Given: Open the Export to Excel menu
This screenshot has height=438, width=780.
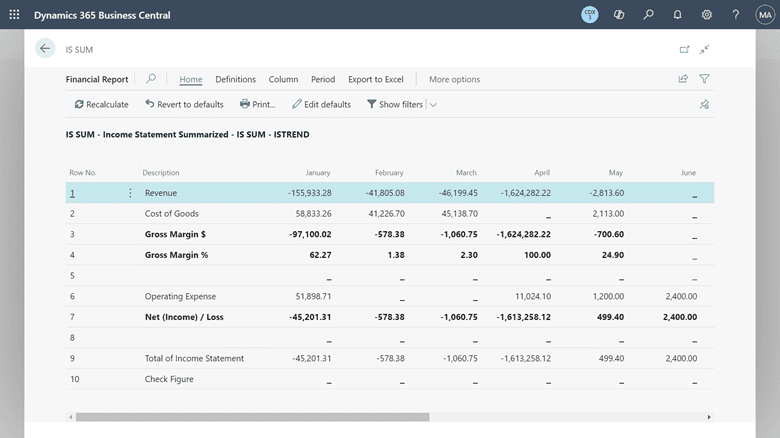Looking at the screenshot, I should pyautogui.click(x=375, y=79).
